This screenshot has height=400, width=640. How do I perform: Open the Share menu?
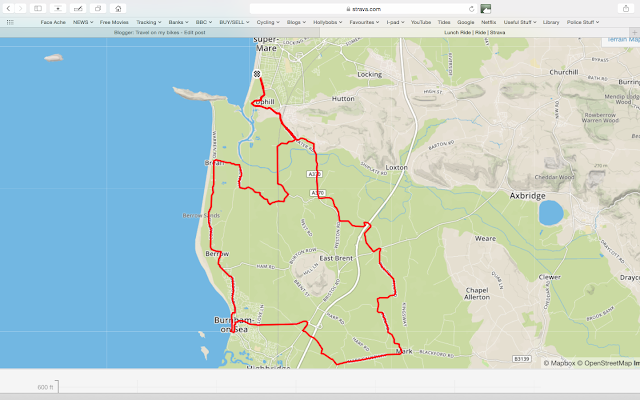pyautogui.click(x=626, y=9)
